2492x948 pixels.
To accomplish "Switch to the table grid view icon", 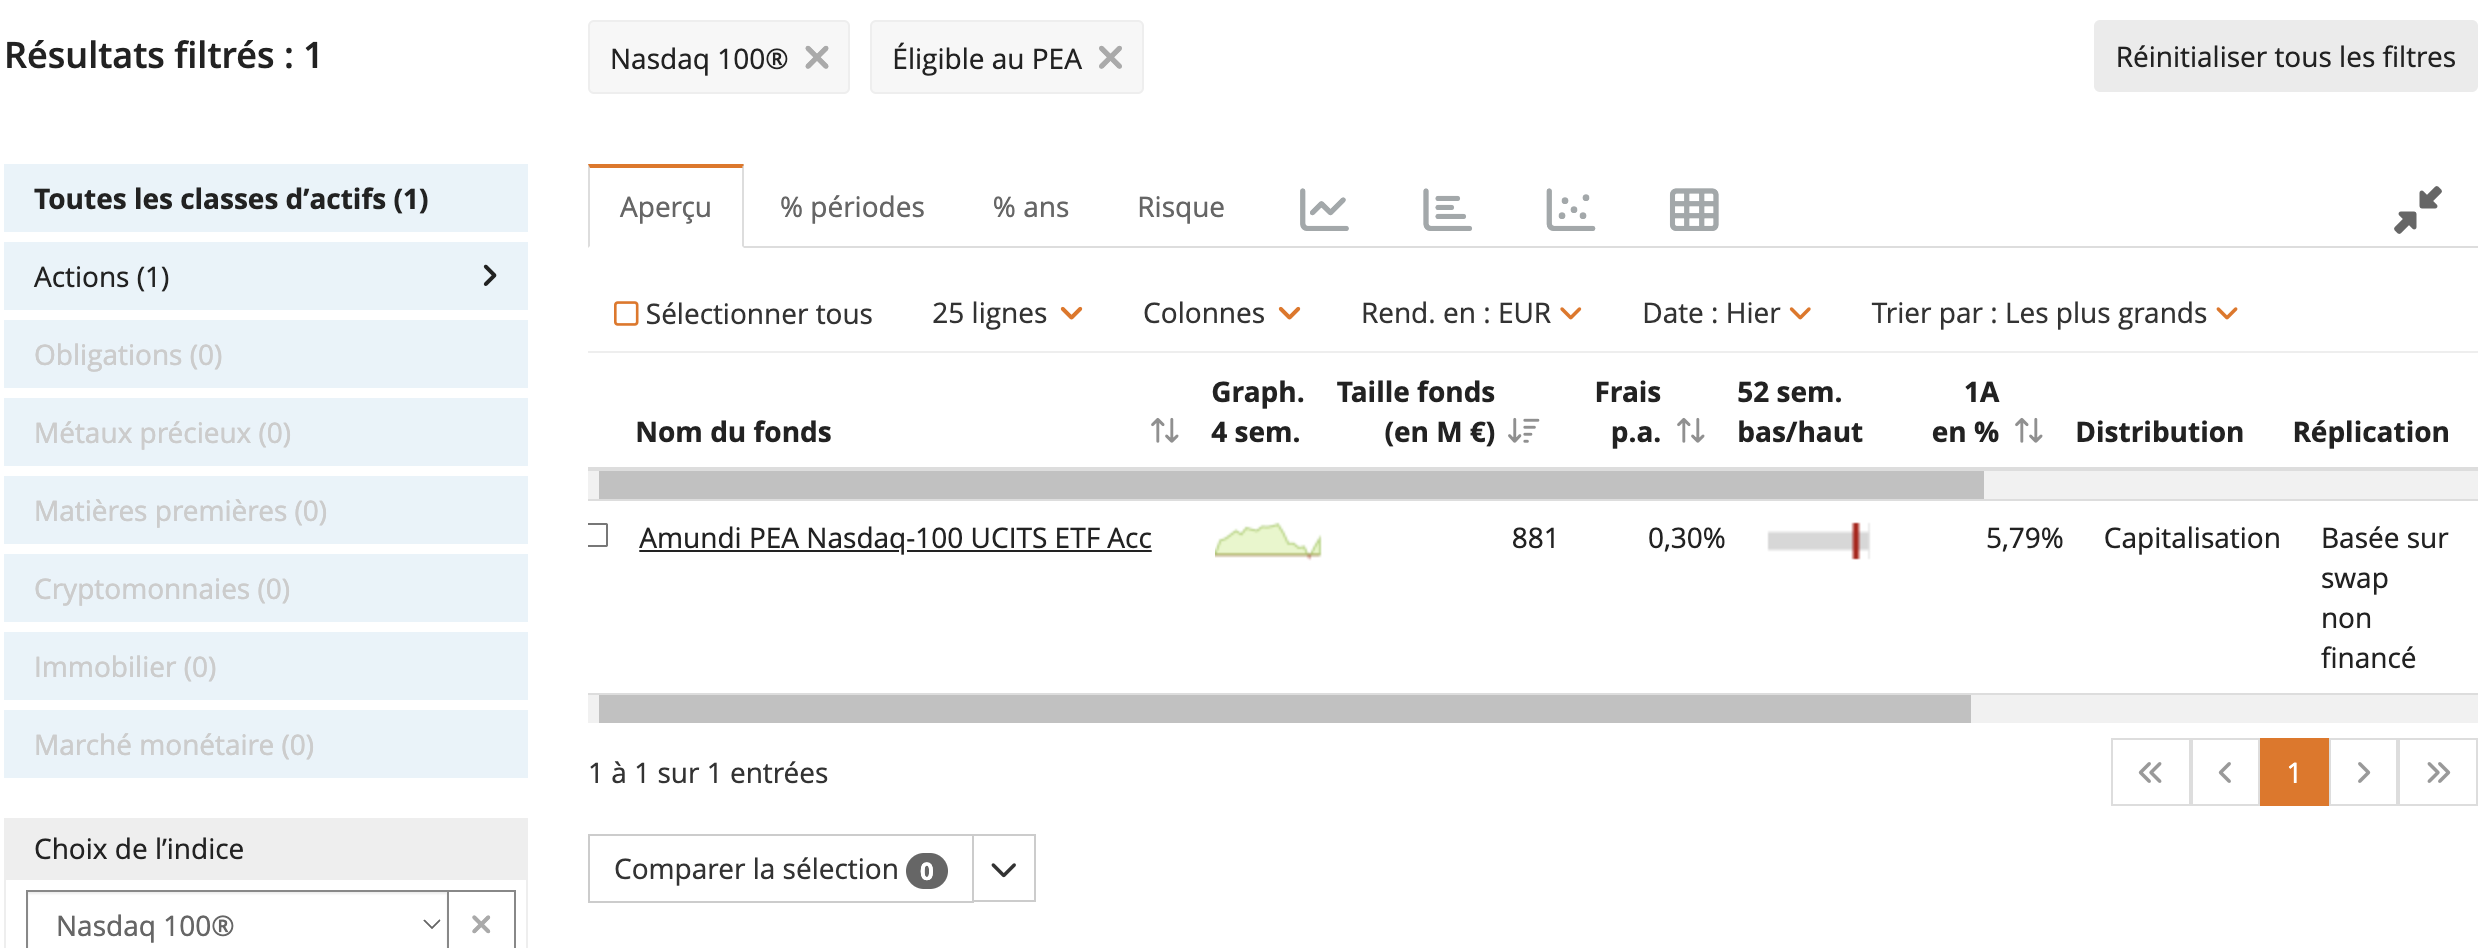I will click(x=1694, y=209).
